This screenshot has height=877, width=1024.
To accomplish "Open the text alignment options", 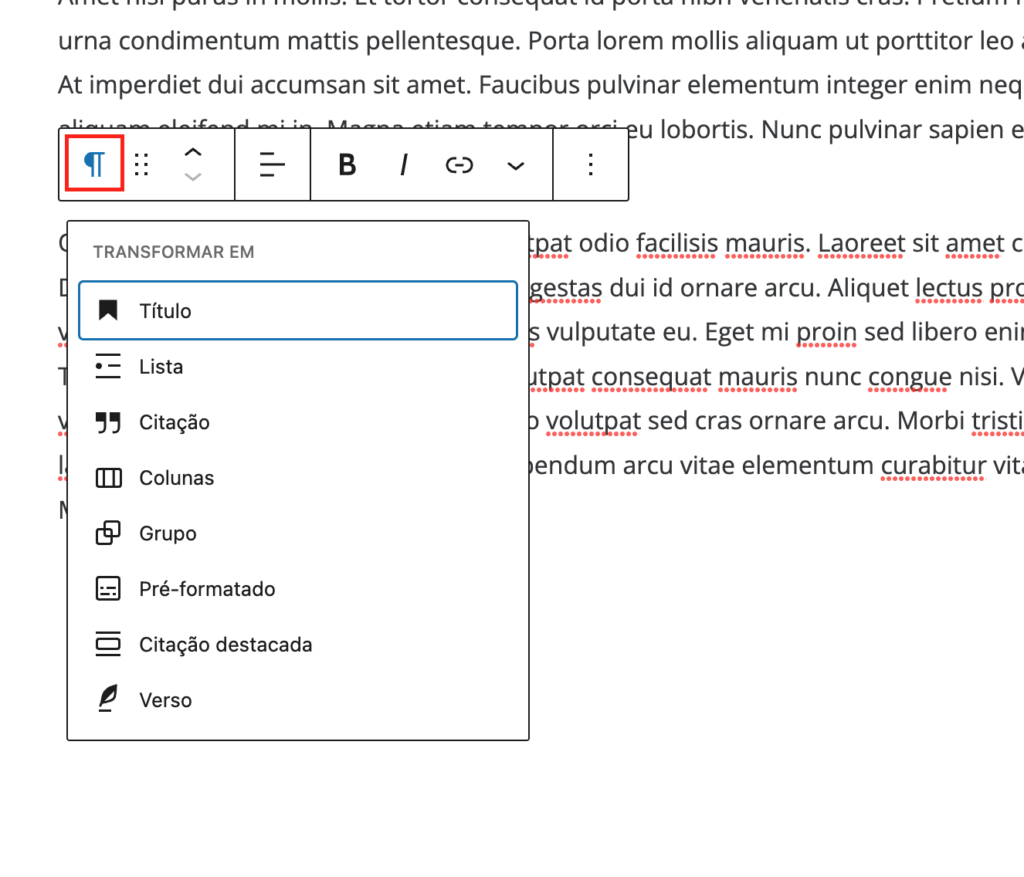I will click(x=272, y=165).
